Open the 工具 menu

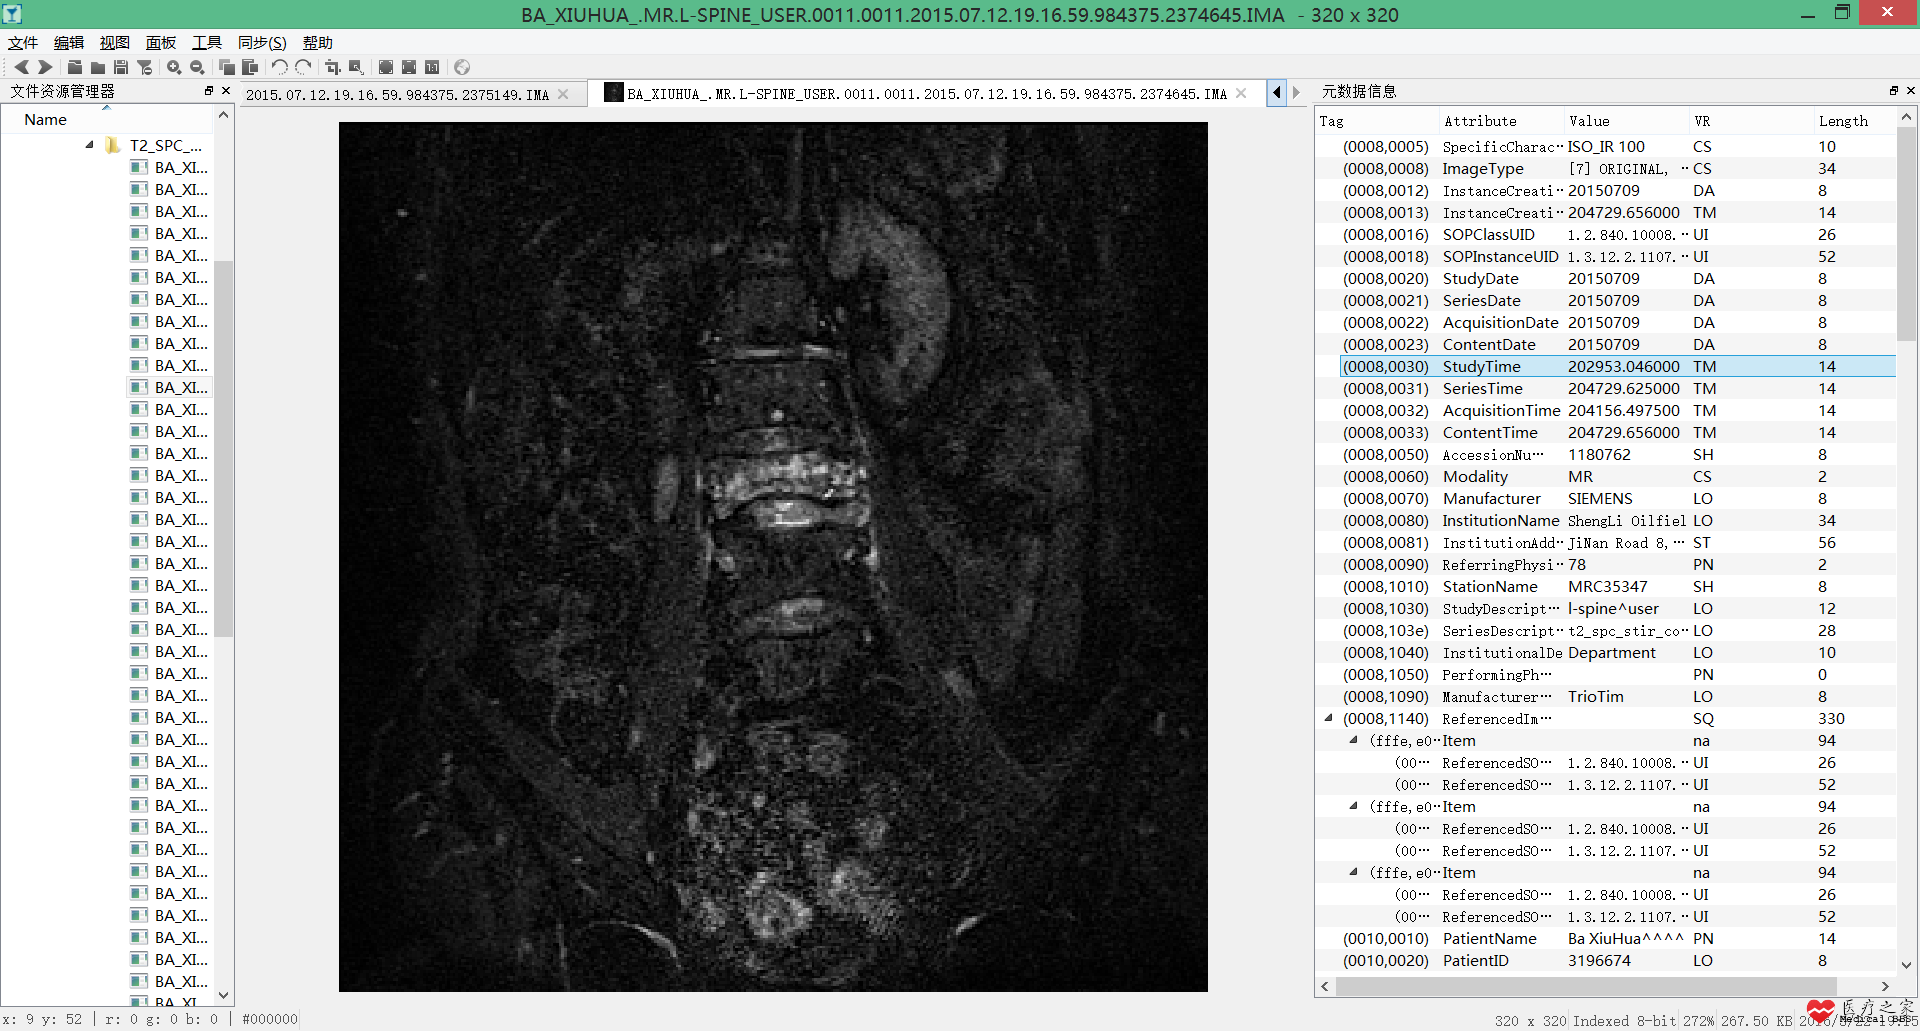[x=207, y=43]
